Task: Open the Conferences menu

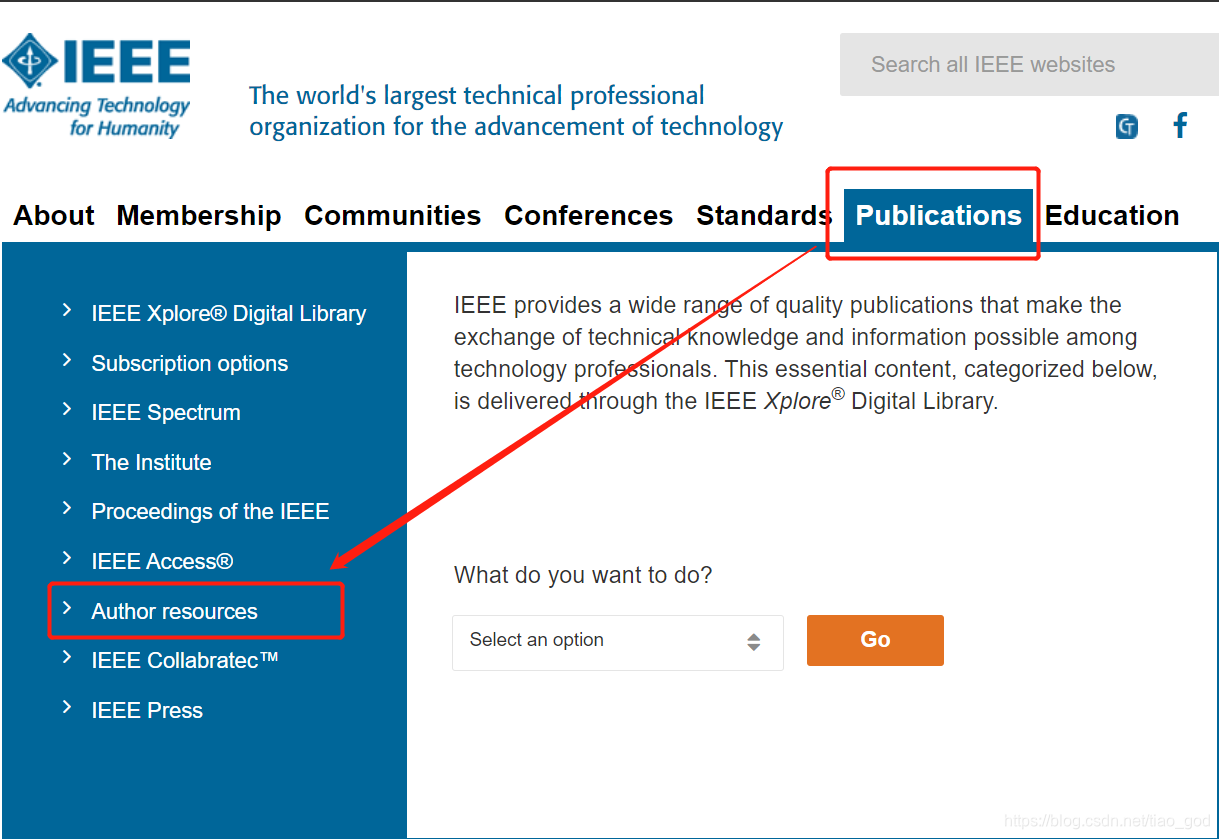Action: point(588,215)
